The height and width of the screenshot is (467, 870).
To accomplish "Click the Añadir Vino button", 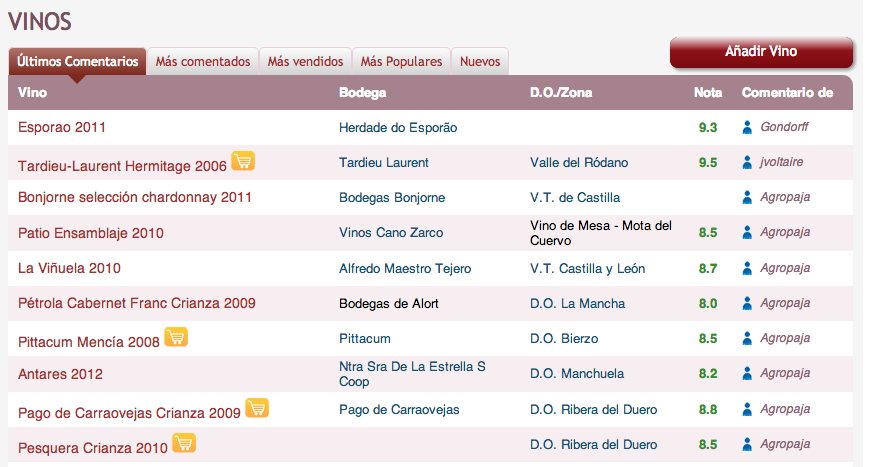I will click(761, 52).
